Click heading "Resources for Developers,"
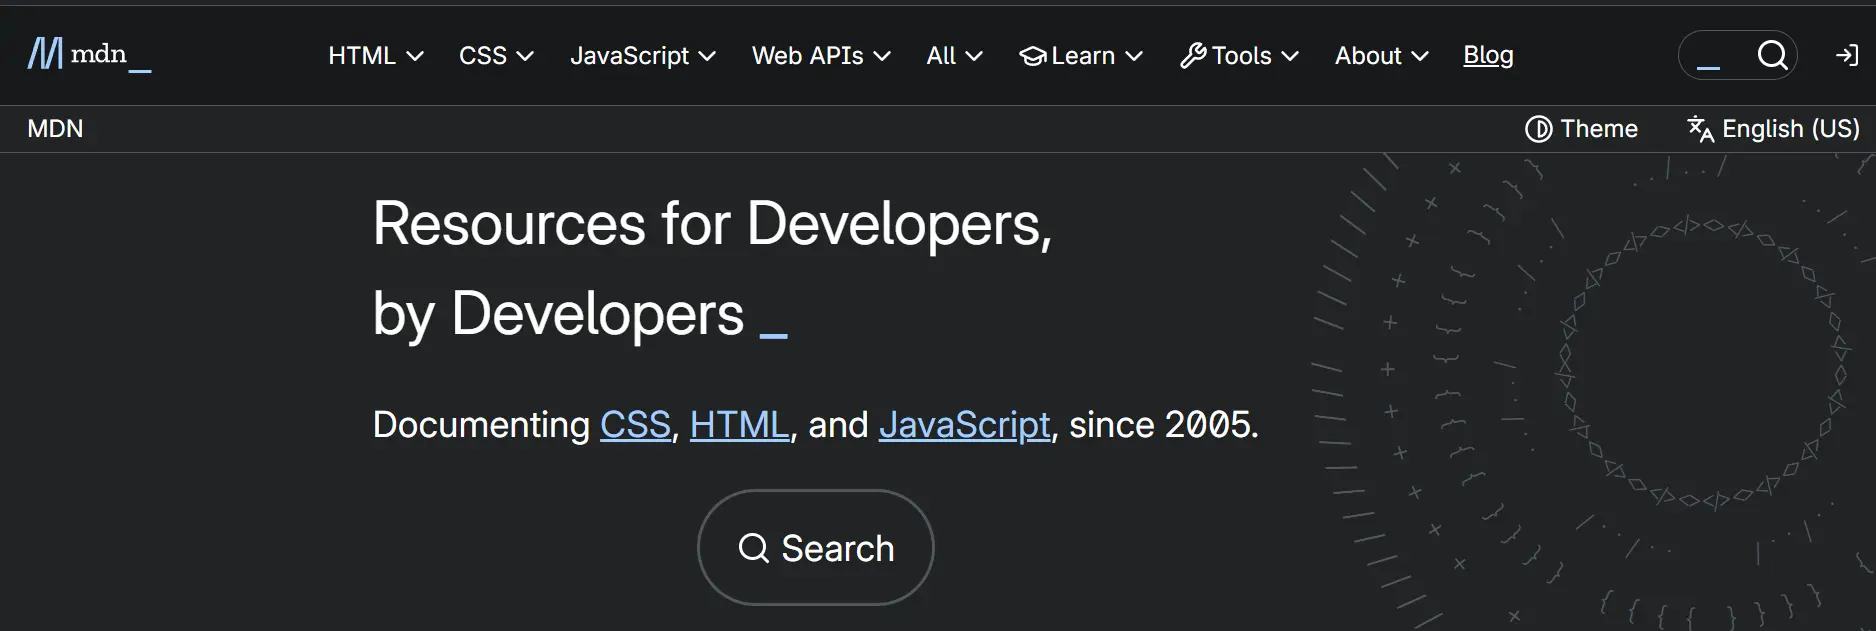The width and height of the screenshot is (1876, 631). (712, 224)
